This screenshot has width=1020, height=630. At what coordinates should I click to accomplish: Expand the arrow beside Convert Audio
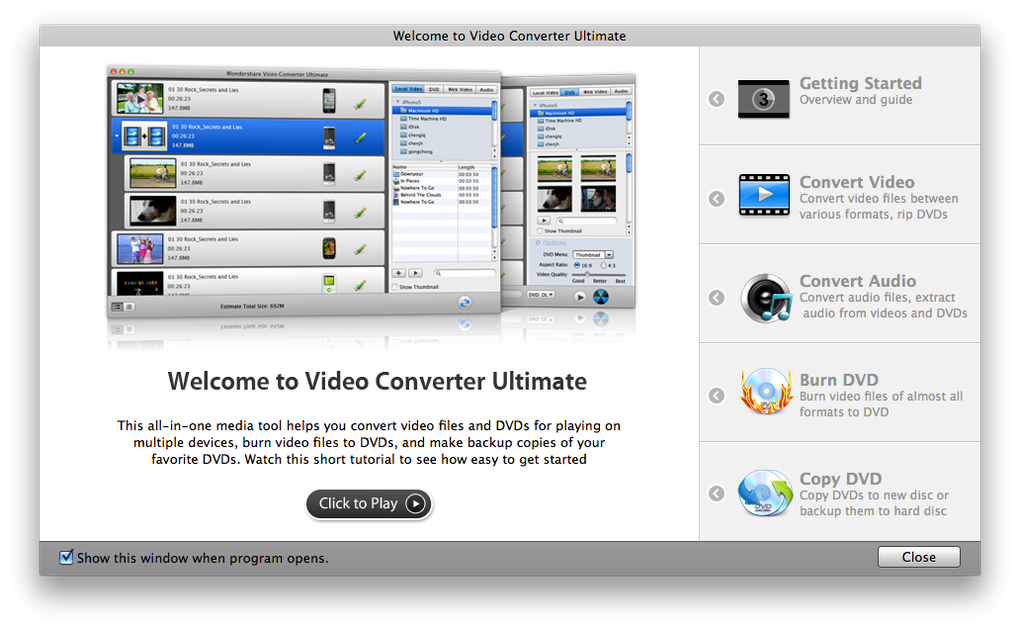716,297
